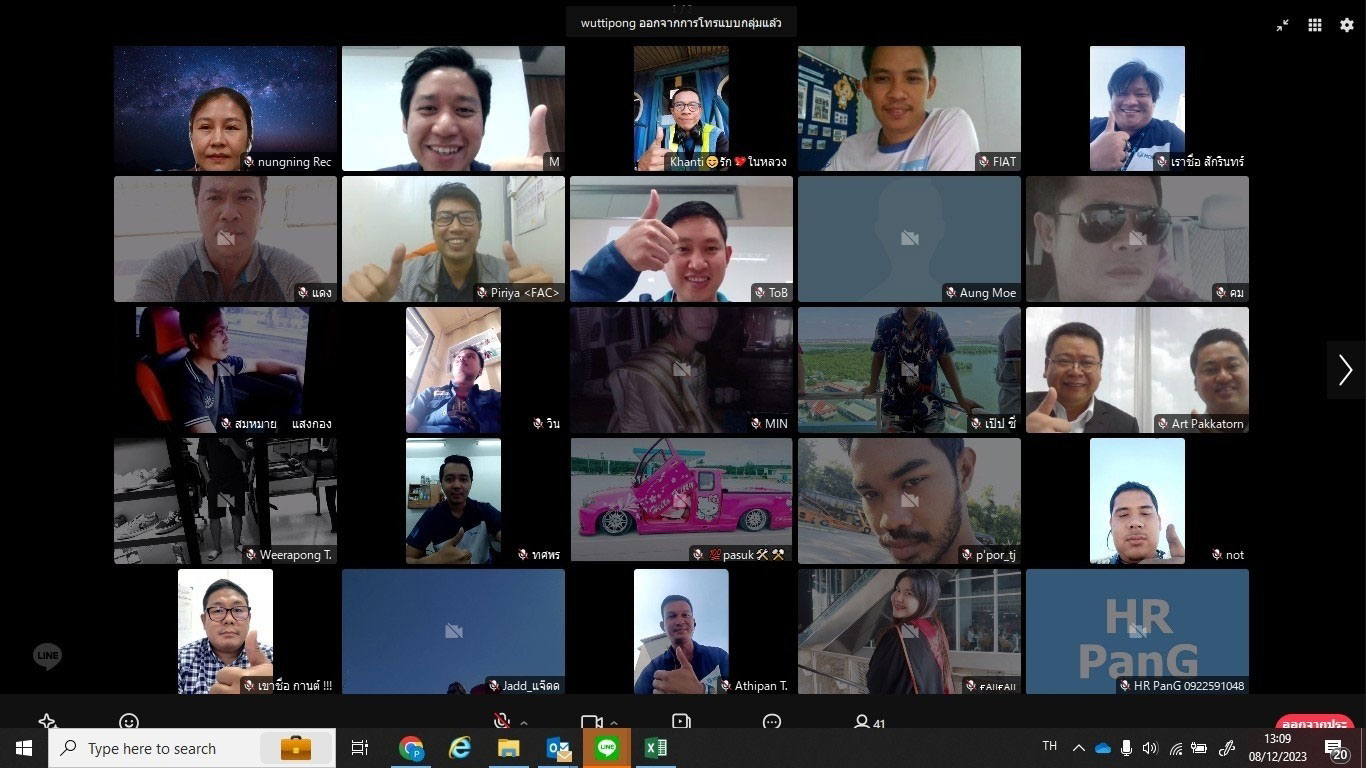Screen dimensions: 1366x768
Task: Expand microphone options arrow
Action: (524, 723)
